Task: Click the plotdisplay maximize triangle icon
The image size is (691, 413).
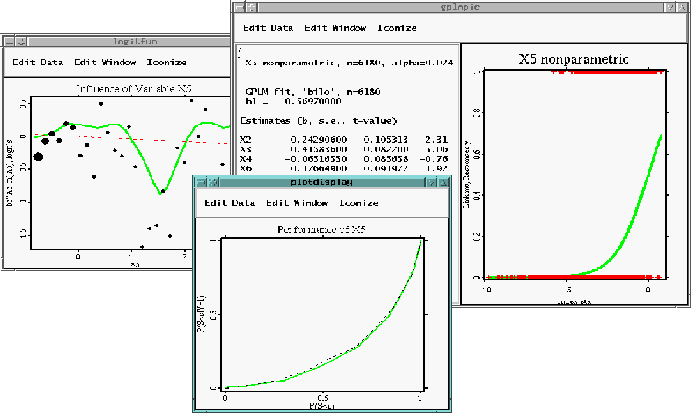Action: (x=443, y=182)
